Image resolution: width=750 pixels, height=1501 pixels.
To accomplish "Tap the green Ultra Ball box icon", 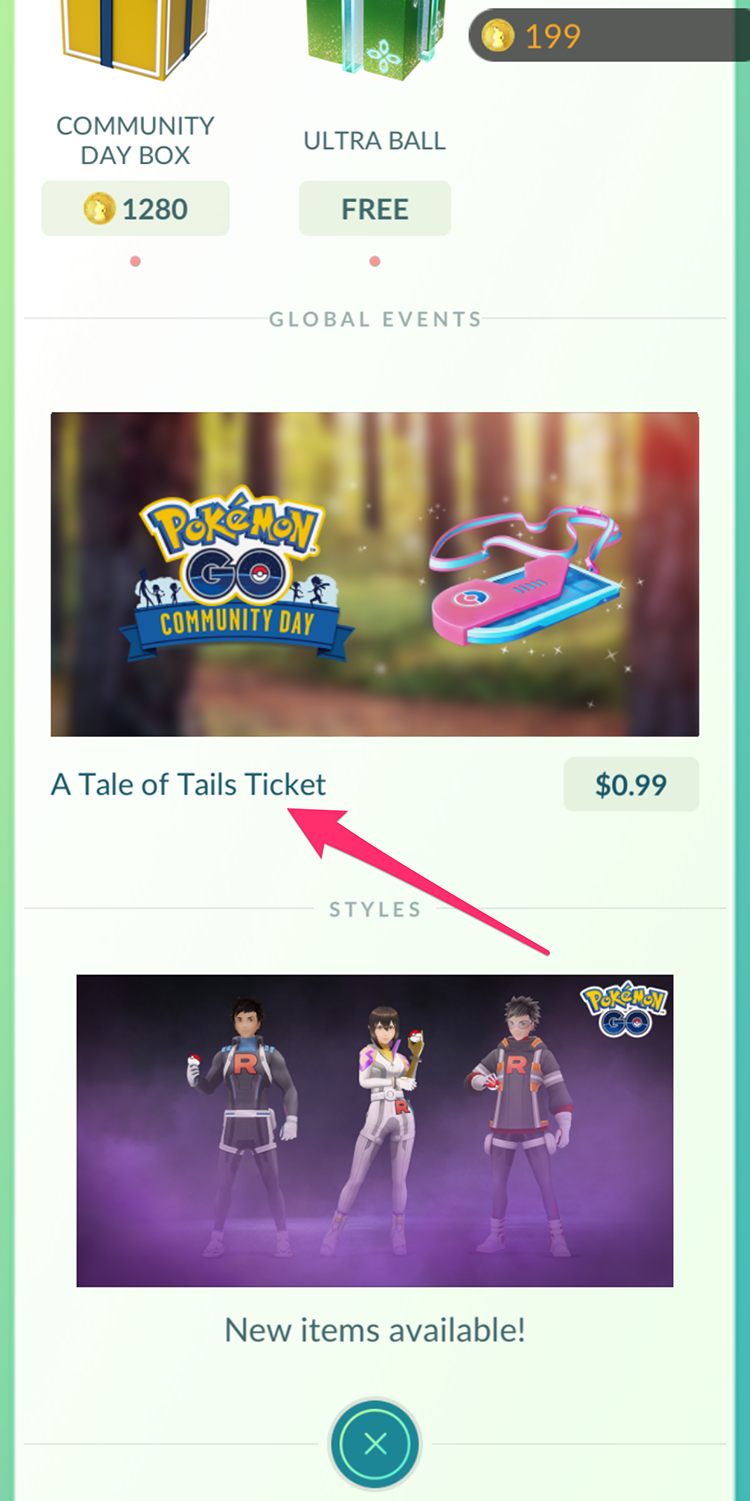I will pos(375,40).
